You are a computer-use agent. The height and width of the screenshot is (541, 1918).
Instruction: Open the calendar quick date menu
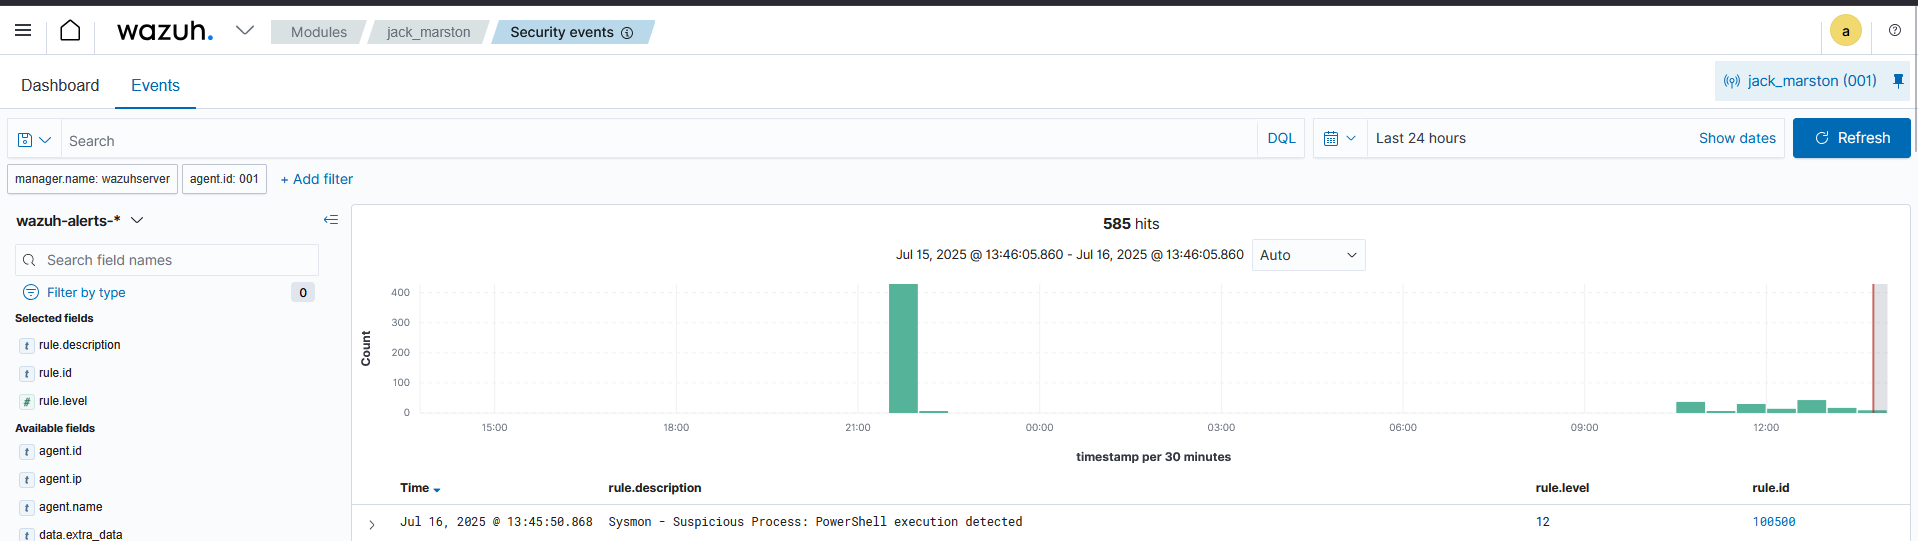1339,139
